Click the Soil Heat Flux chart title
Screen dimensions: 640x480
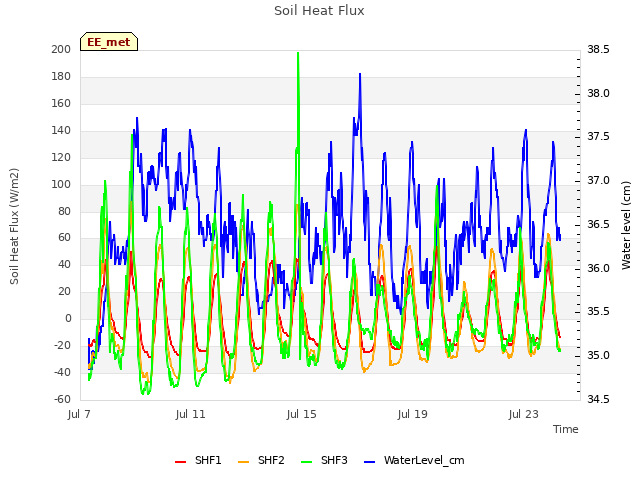click(319, 11)
